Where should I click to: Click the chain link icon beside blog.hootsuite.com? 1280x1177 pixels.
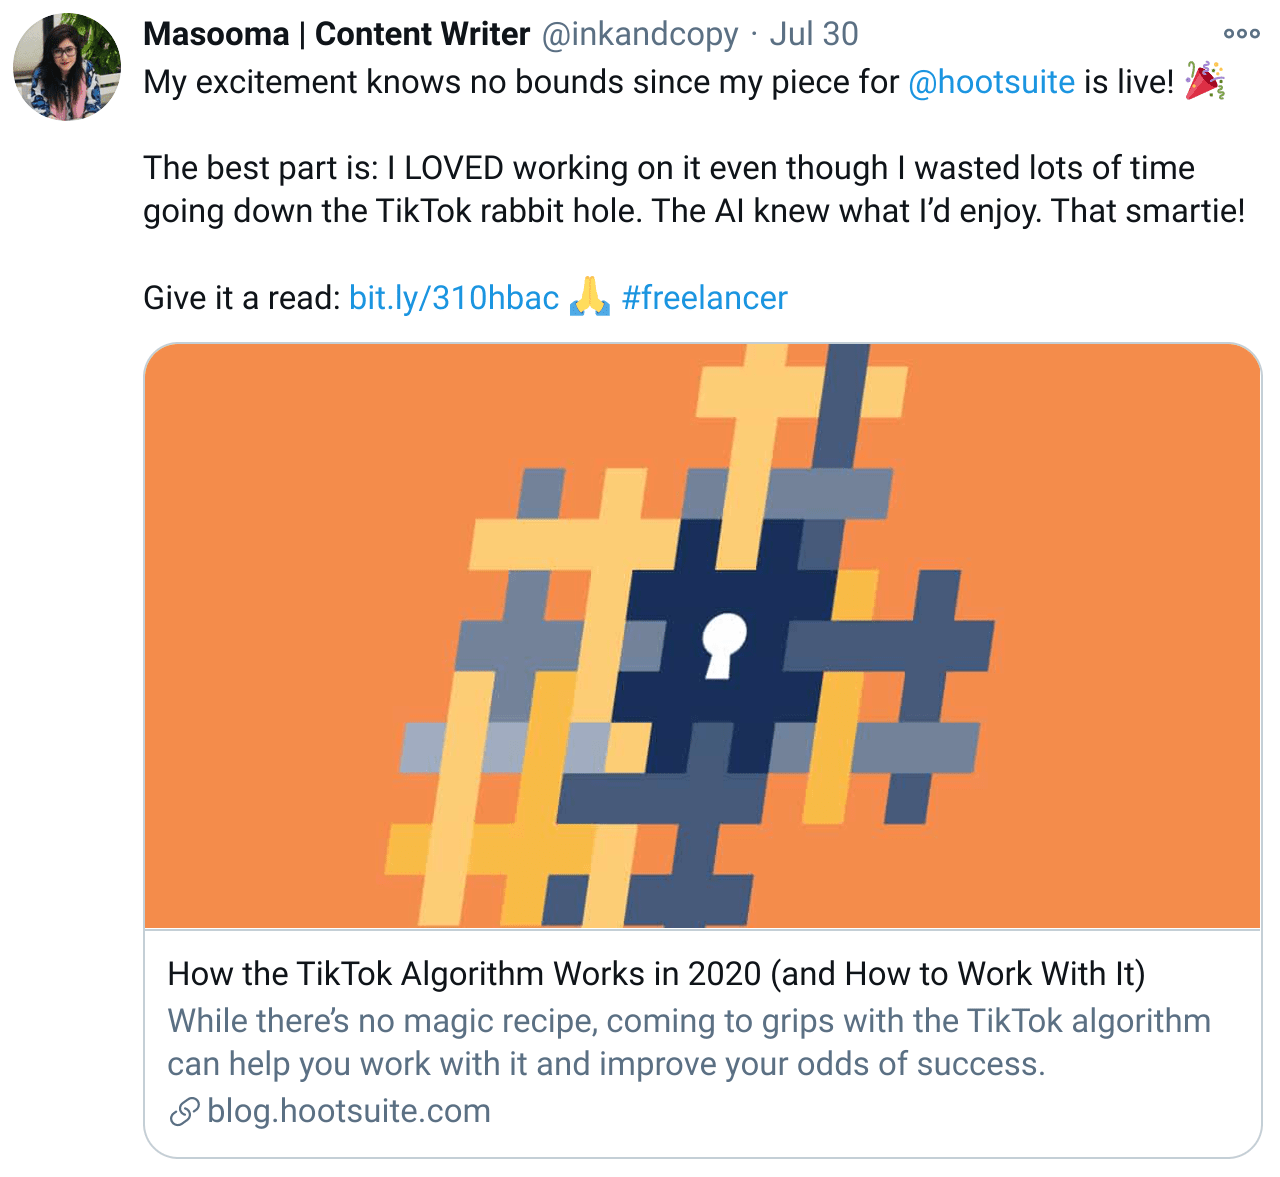point(184,1111)
